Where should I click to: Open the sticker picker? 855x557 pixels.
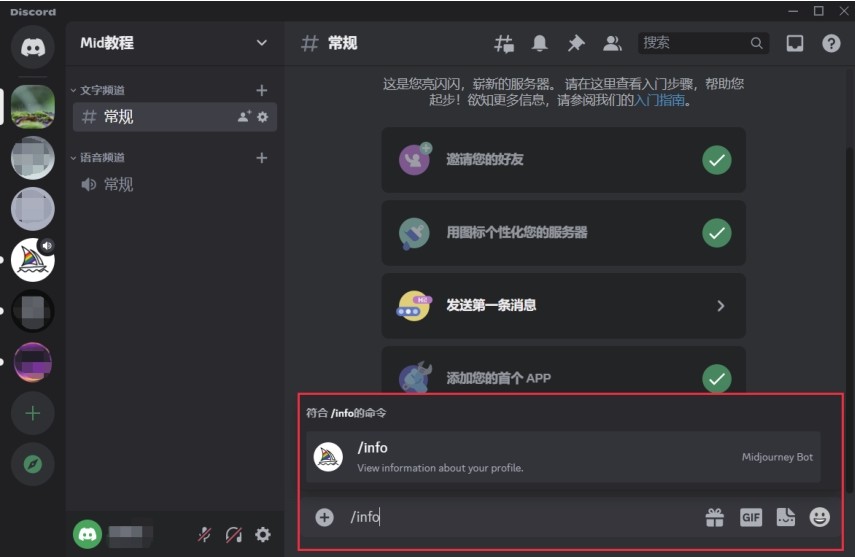(786, 517)
